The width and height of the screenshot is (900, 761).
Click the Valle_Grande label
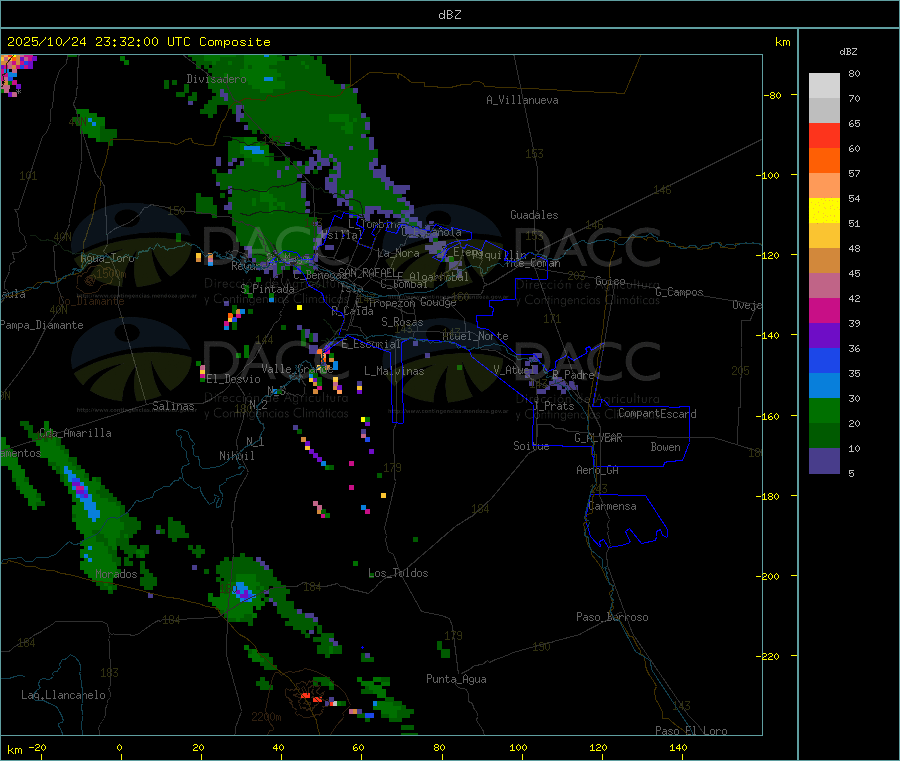[x=297, y=369]
